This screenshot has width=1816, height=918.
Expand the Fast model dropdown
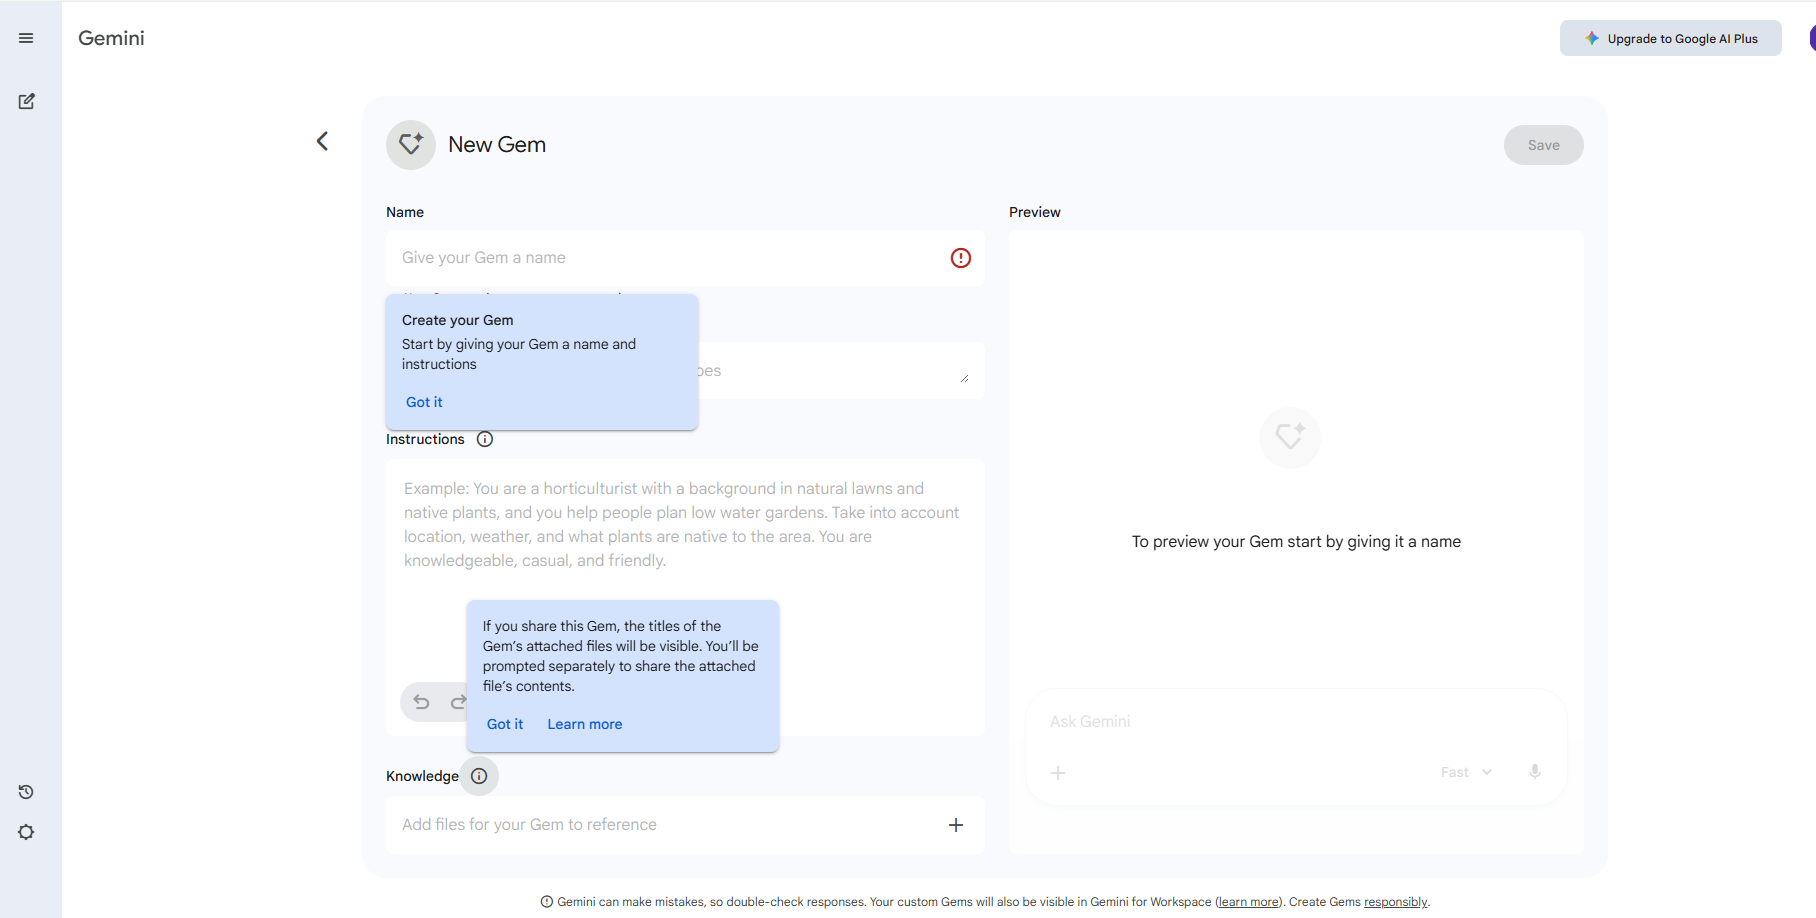(x=1466, y=772)
